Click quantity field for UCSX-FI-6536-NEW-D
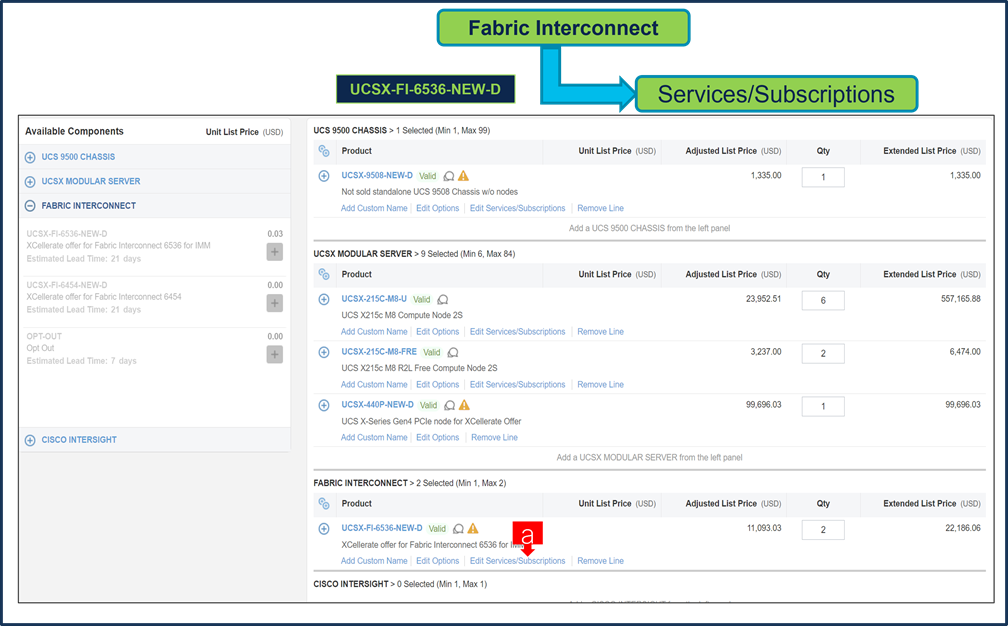Viewport: 1008px width, 626px height. [823, 530]
